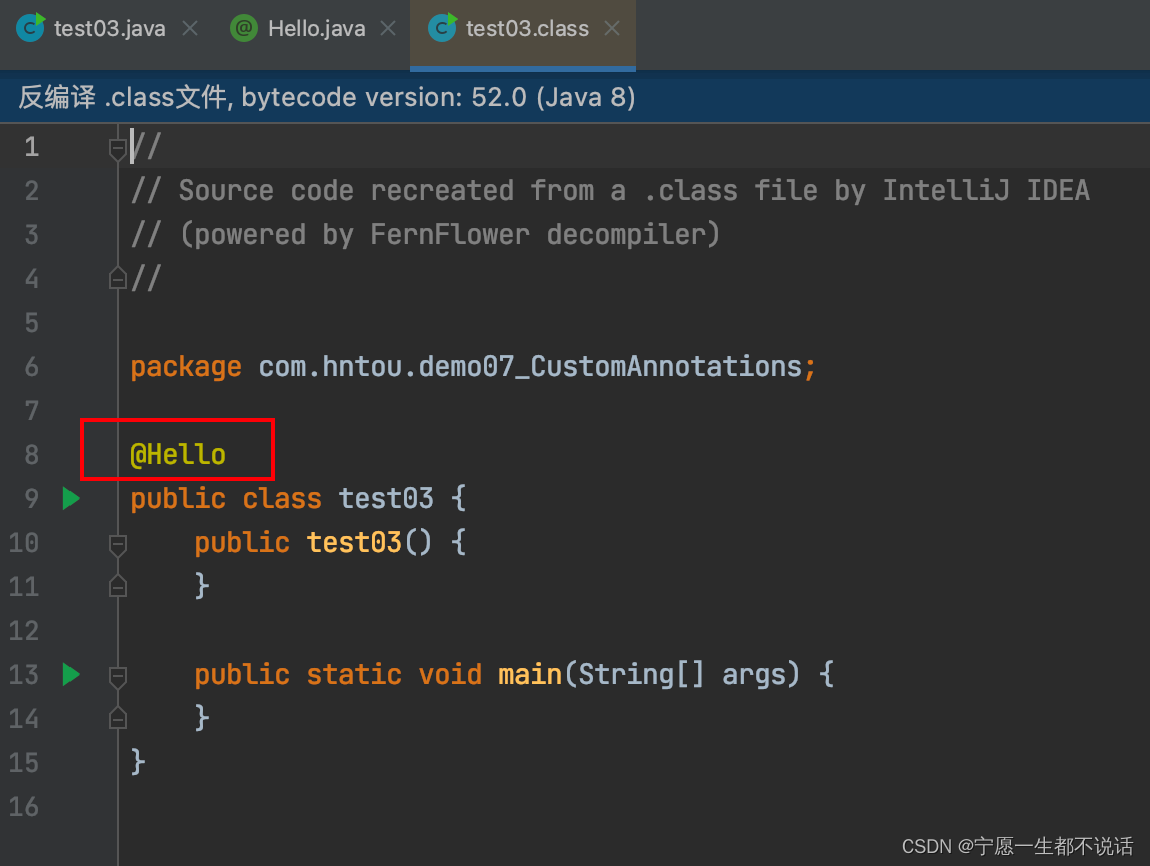Run test03 class using gutter run arrow
1150x866 pixels.
tap(69, 498)
